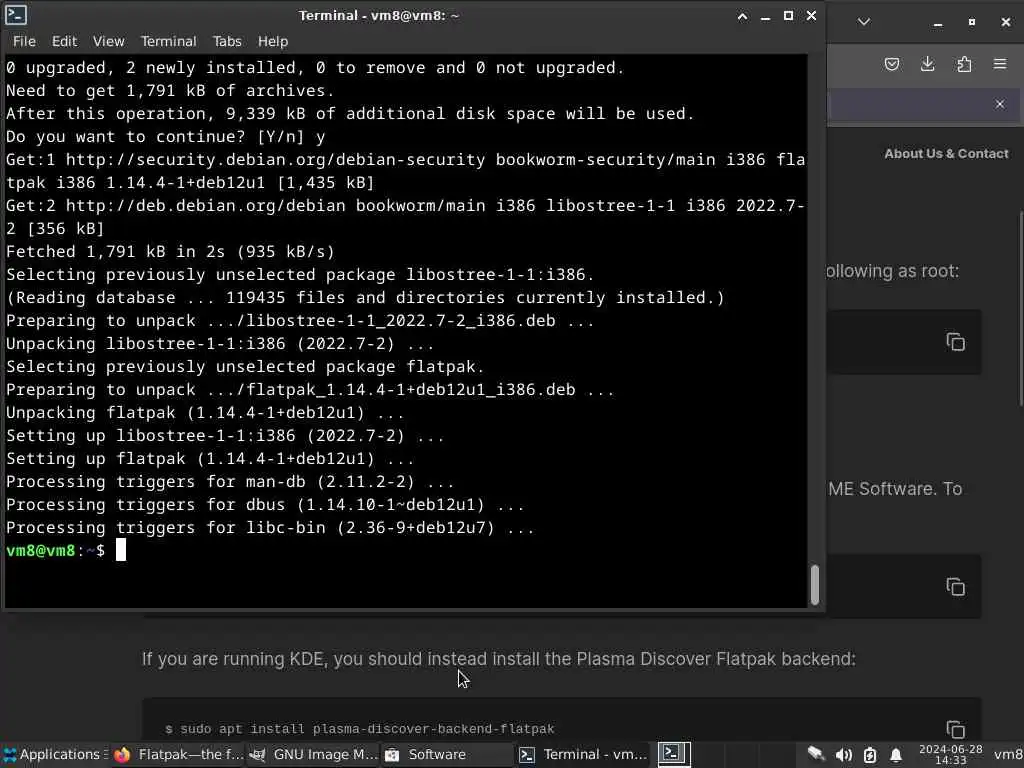Image resolution: width=1024 pixels, height=768 pixels.
Task: Open the Edit menu in Terminal
Action: (x=64, y=41)
